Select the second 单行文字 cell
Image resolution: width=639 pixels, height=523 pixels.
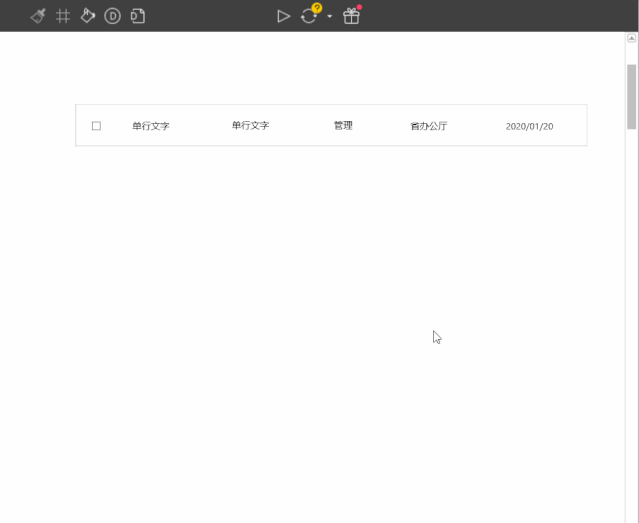tap(250, 126)
